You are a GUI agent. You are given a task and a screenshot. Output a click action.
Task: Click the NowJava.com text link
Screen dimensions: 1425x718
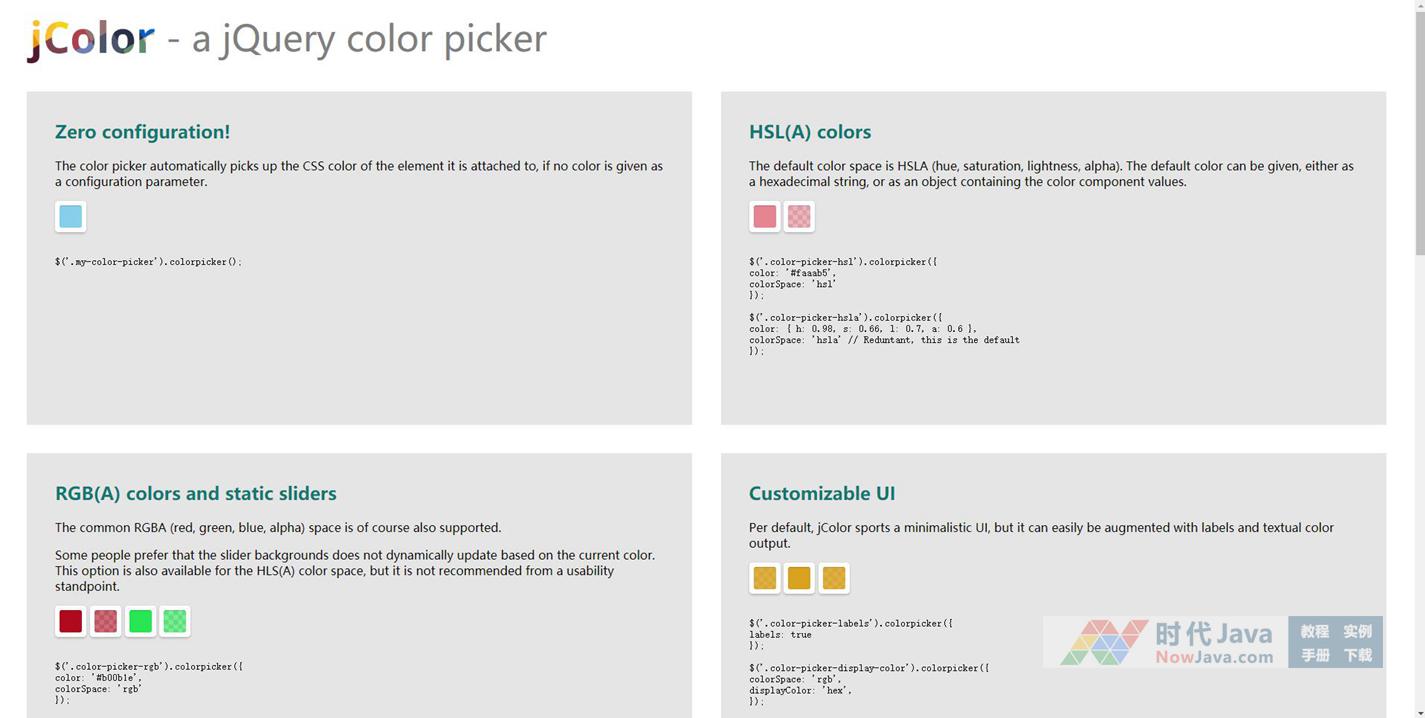click(1214, 657)
